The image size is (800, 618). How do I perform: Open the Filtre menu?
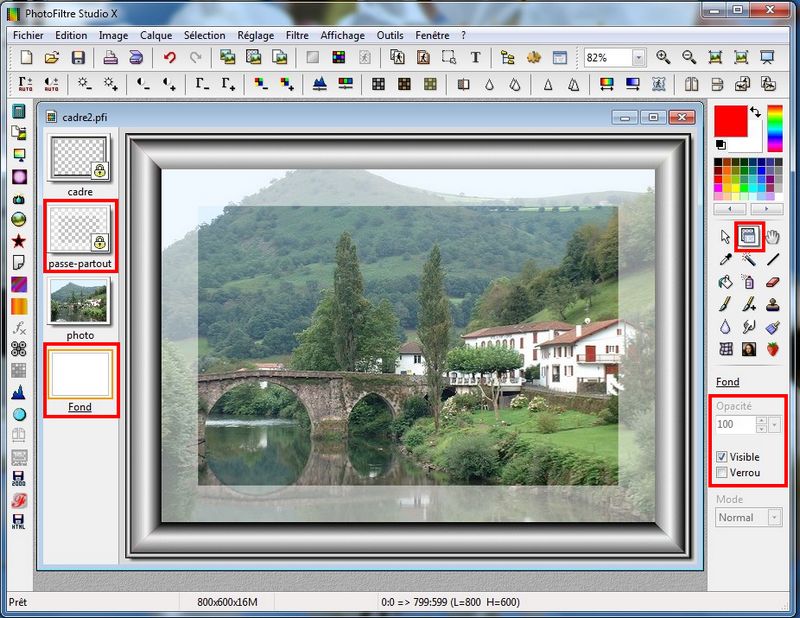coord(297,35)
